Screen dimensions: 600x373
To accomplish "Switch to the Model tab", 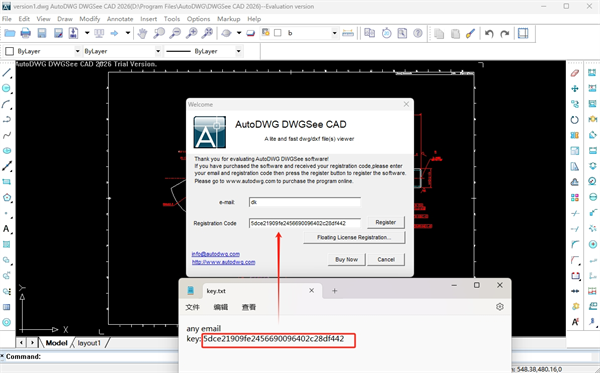I will (56, 343).
